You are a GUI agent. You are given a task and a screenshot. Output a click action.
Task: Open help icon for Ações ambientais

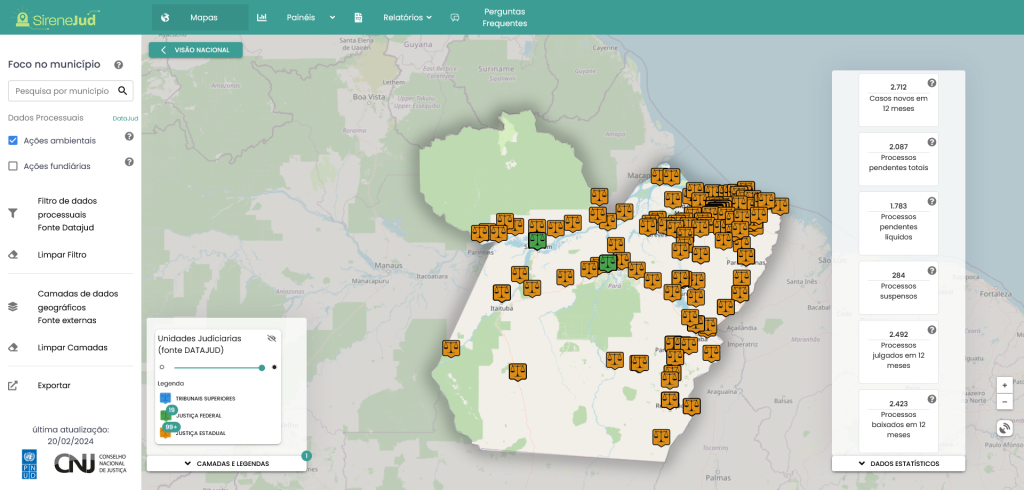129,136
